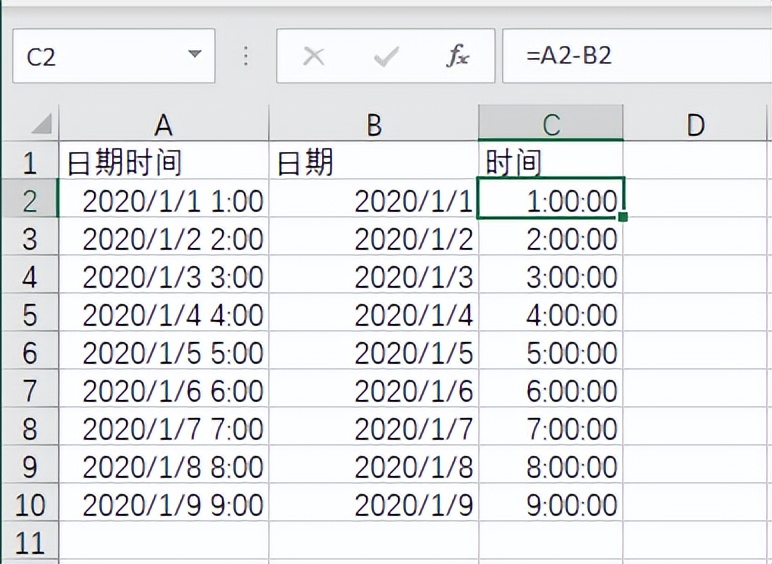Confirm the entry with the checkmark icon
The height and width of the screenshot is (564, 772).
386,57
